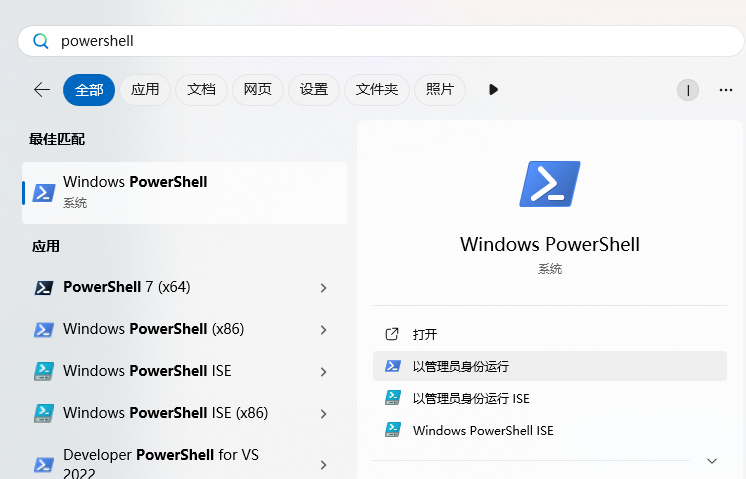Show more filter tabs with play arrow
Viewport: 746px width, 479px height.
(493, 90)
